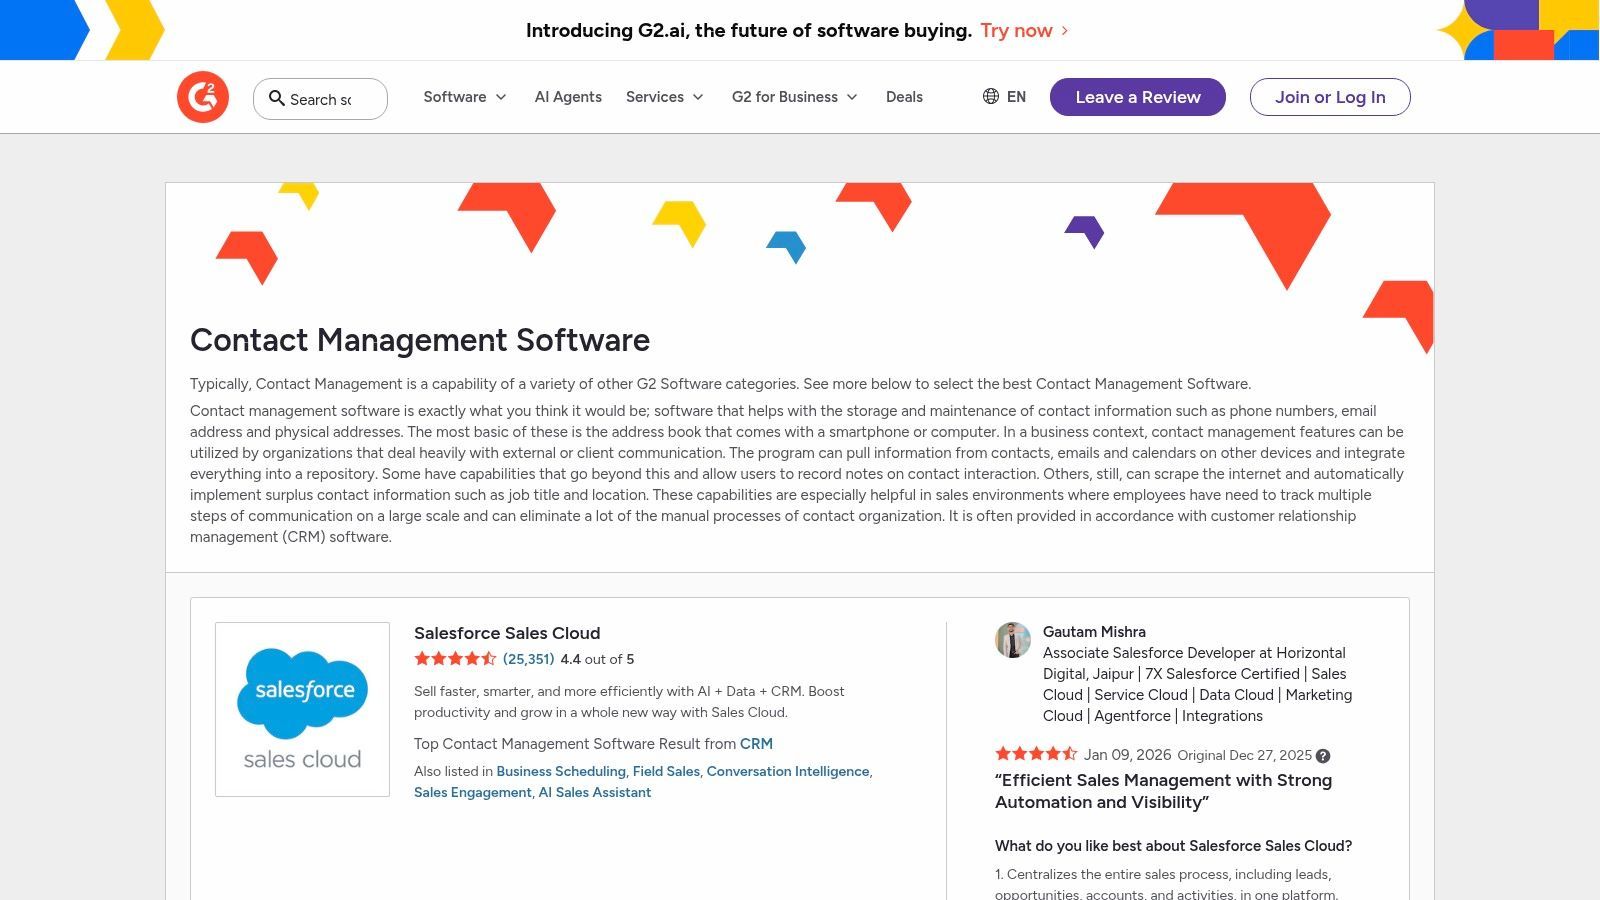Click the search magnifier icon

tap(277, 98)
